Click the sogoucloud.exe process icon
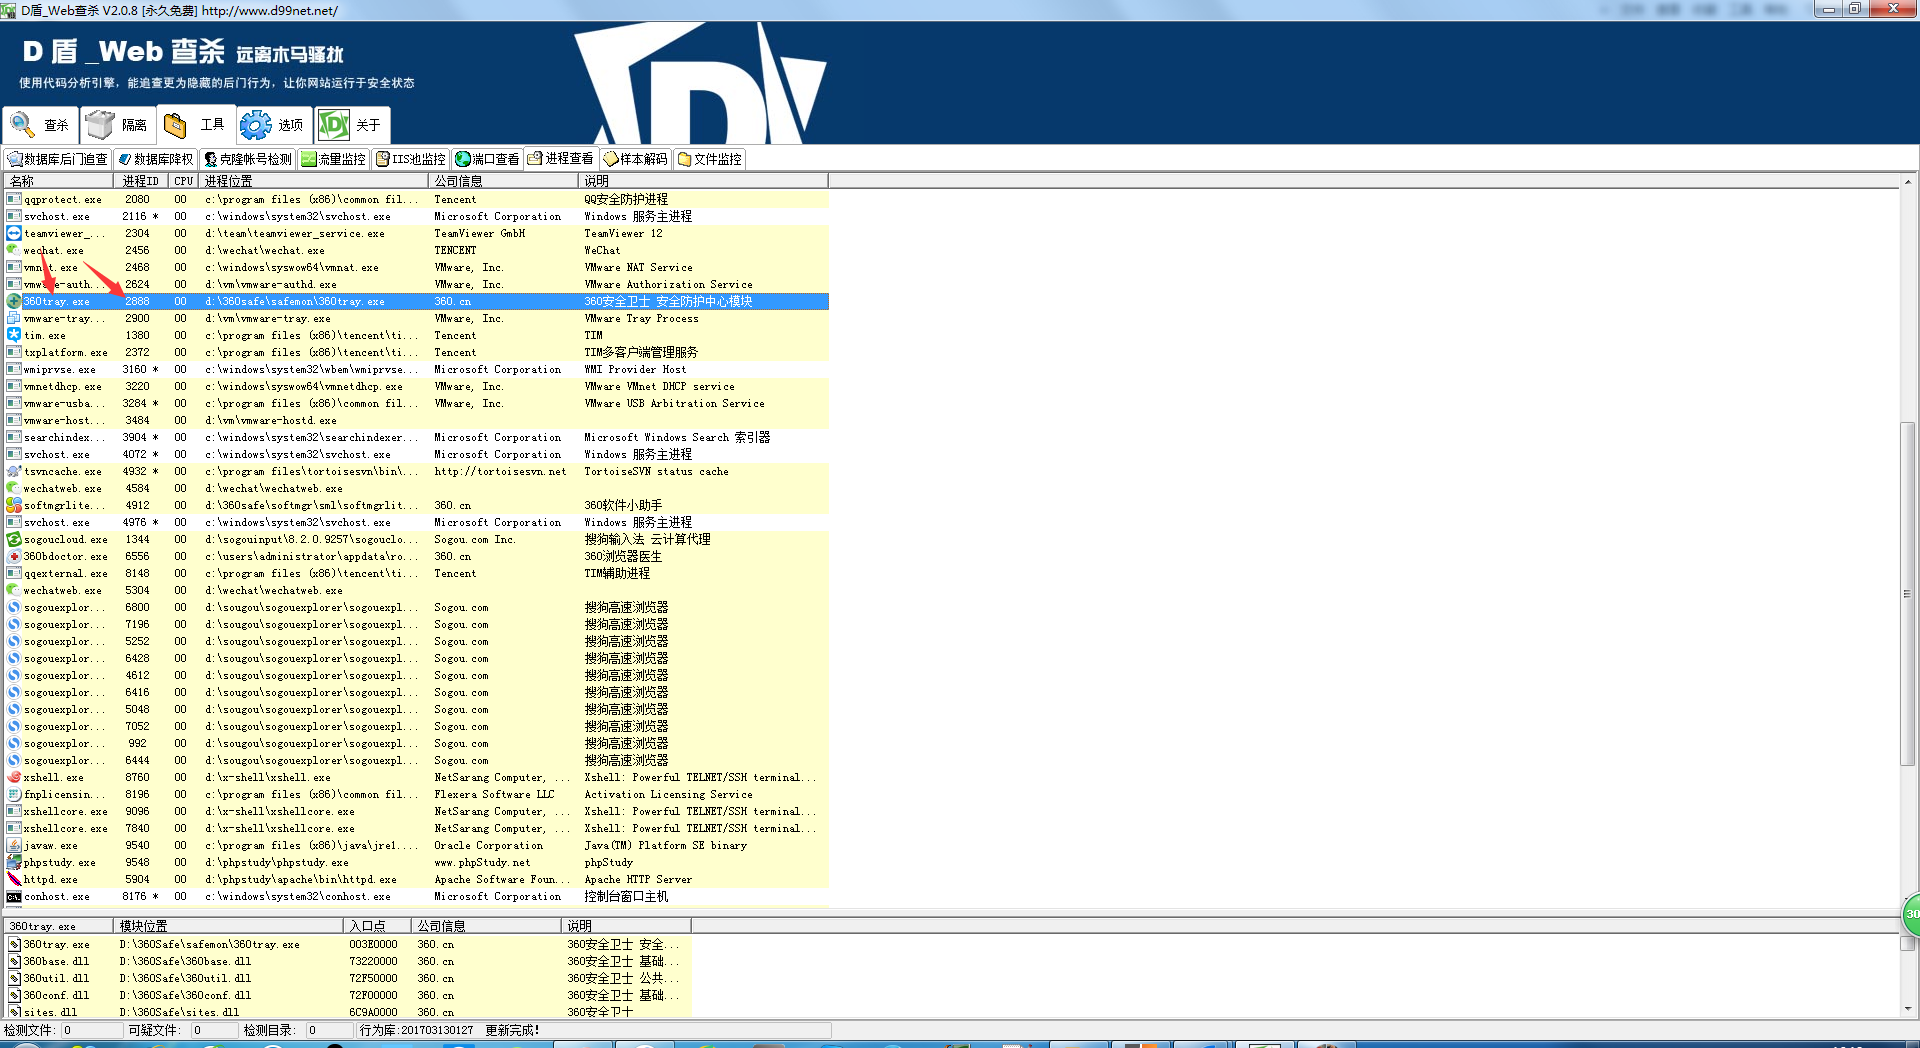This screenshot has width=1920, height=1048. point(14,539)
